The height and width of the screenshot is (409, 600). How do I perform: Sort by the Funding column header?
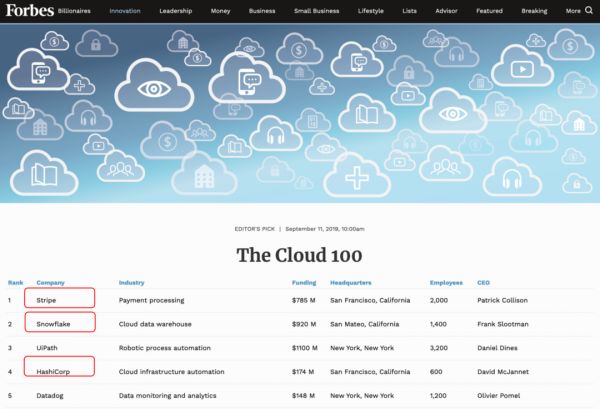point(304,283)
